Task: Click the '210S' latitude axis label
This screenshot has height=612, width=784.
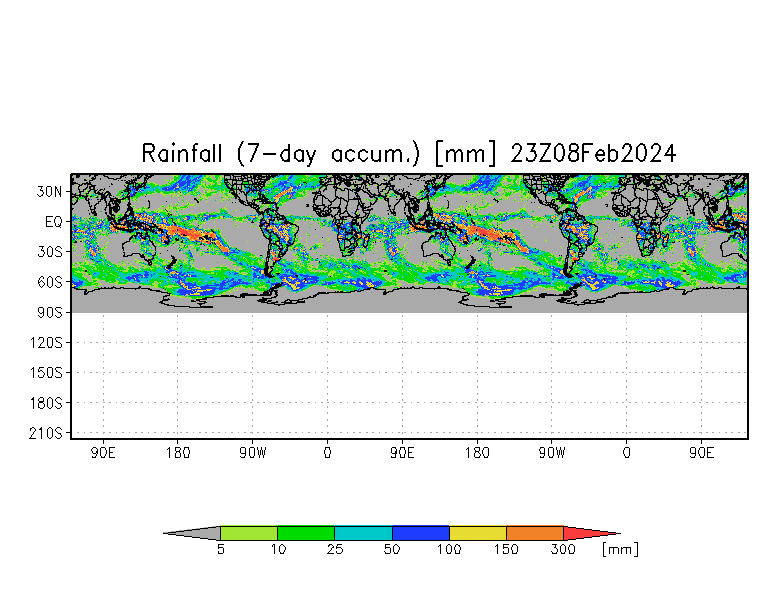Action: pyautogui.click(x=46, y=433)
